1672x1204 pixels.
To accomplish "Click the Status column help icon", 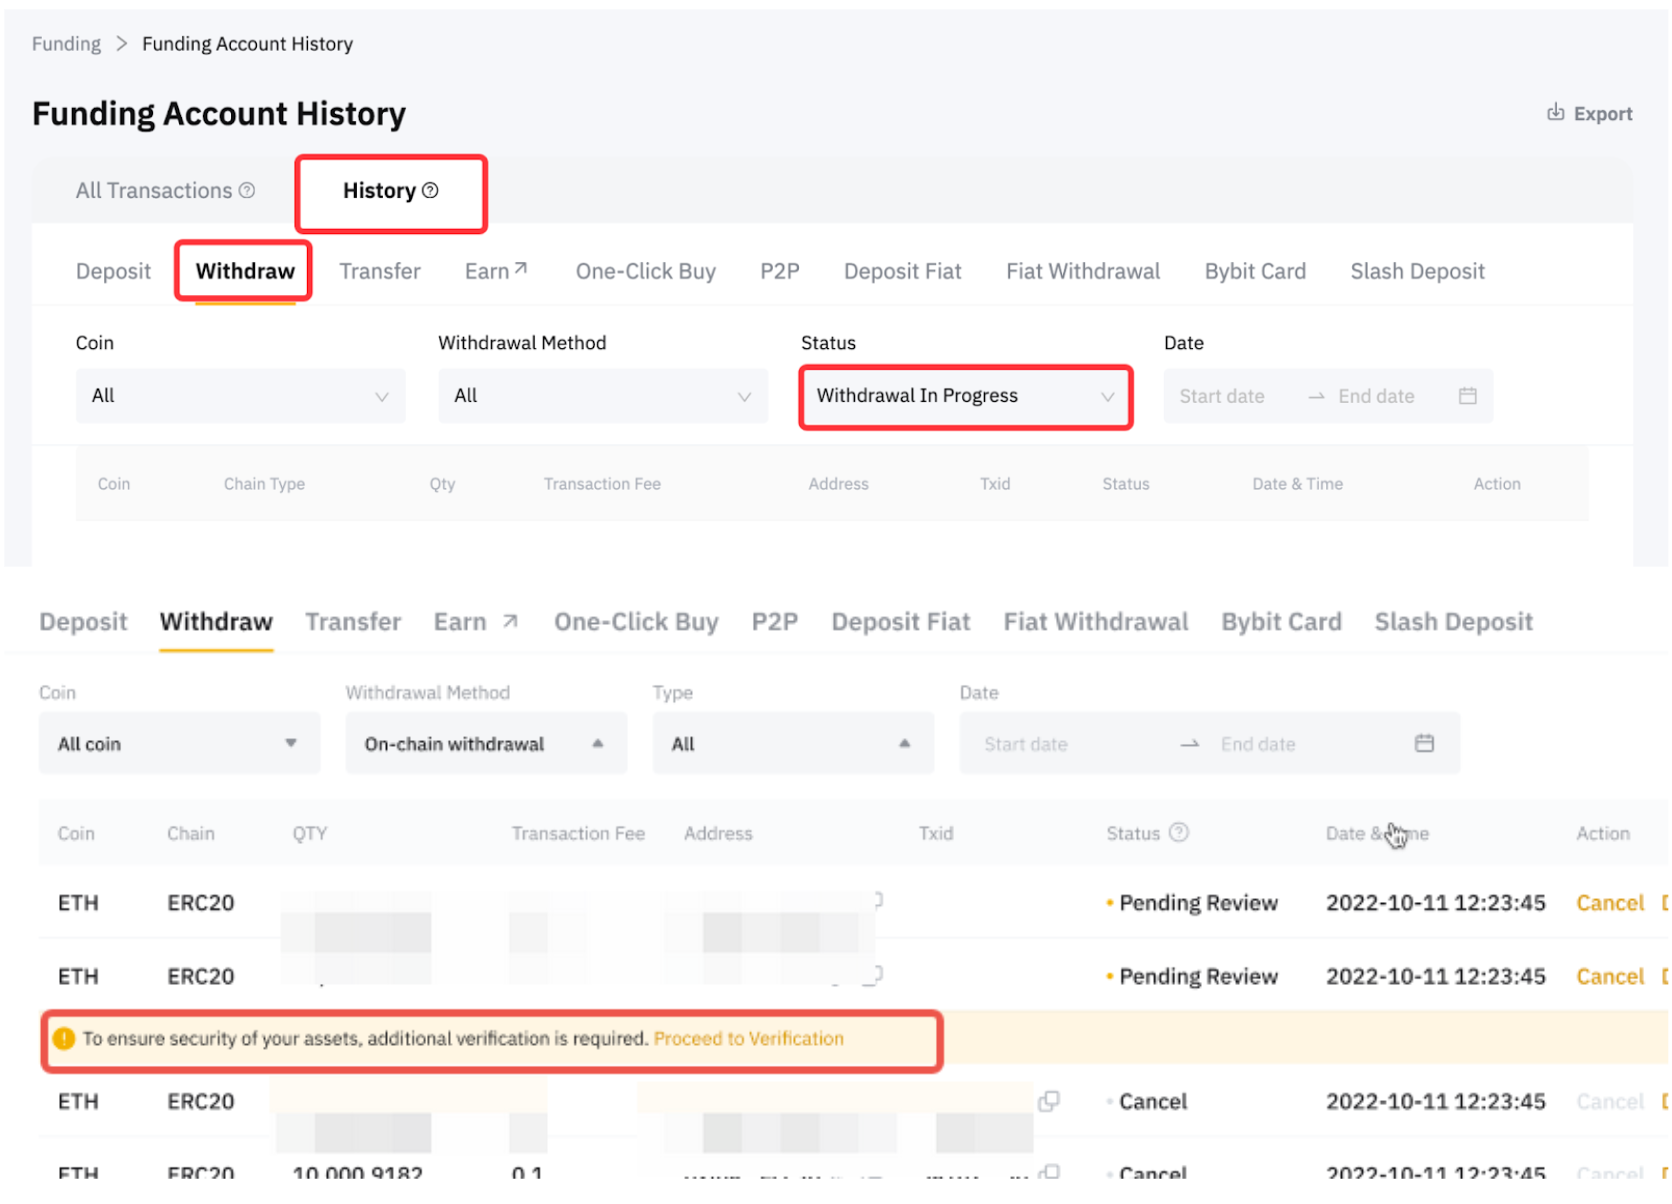I will [x=1179, y=832].
